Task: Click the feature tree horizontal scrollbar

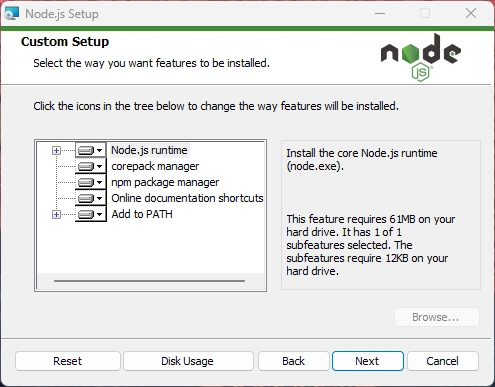Action: (149, 281)
